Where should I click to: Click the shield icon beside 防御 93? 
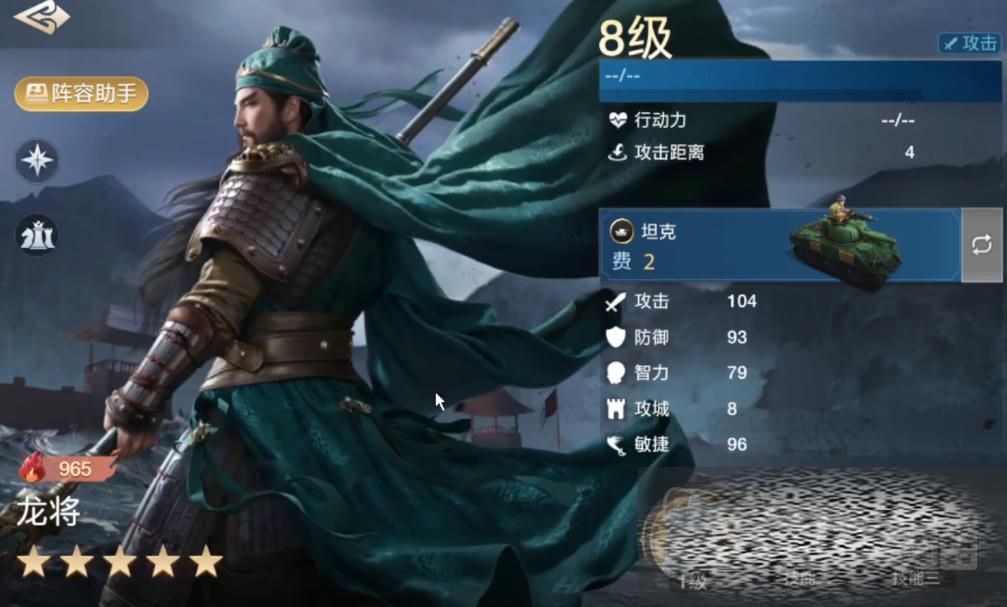click(615, 337)
